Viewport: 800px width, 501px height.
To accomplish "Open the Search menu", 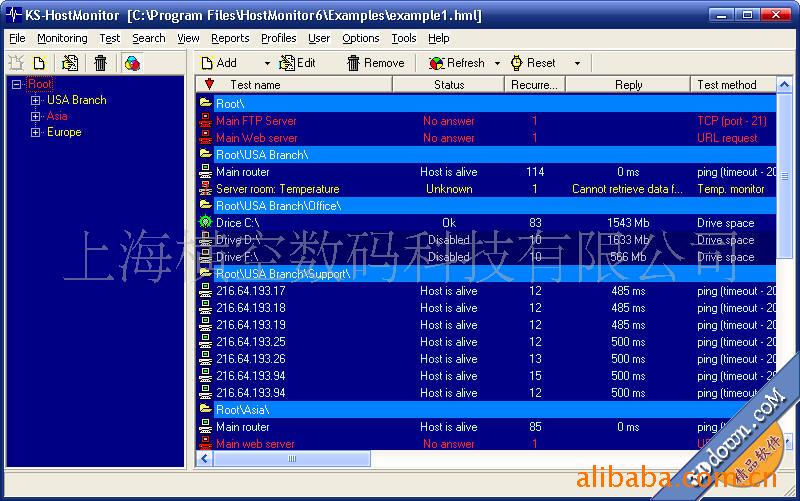I will 148,38.
